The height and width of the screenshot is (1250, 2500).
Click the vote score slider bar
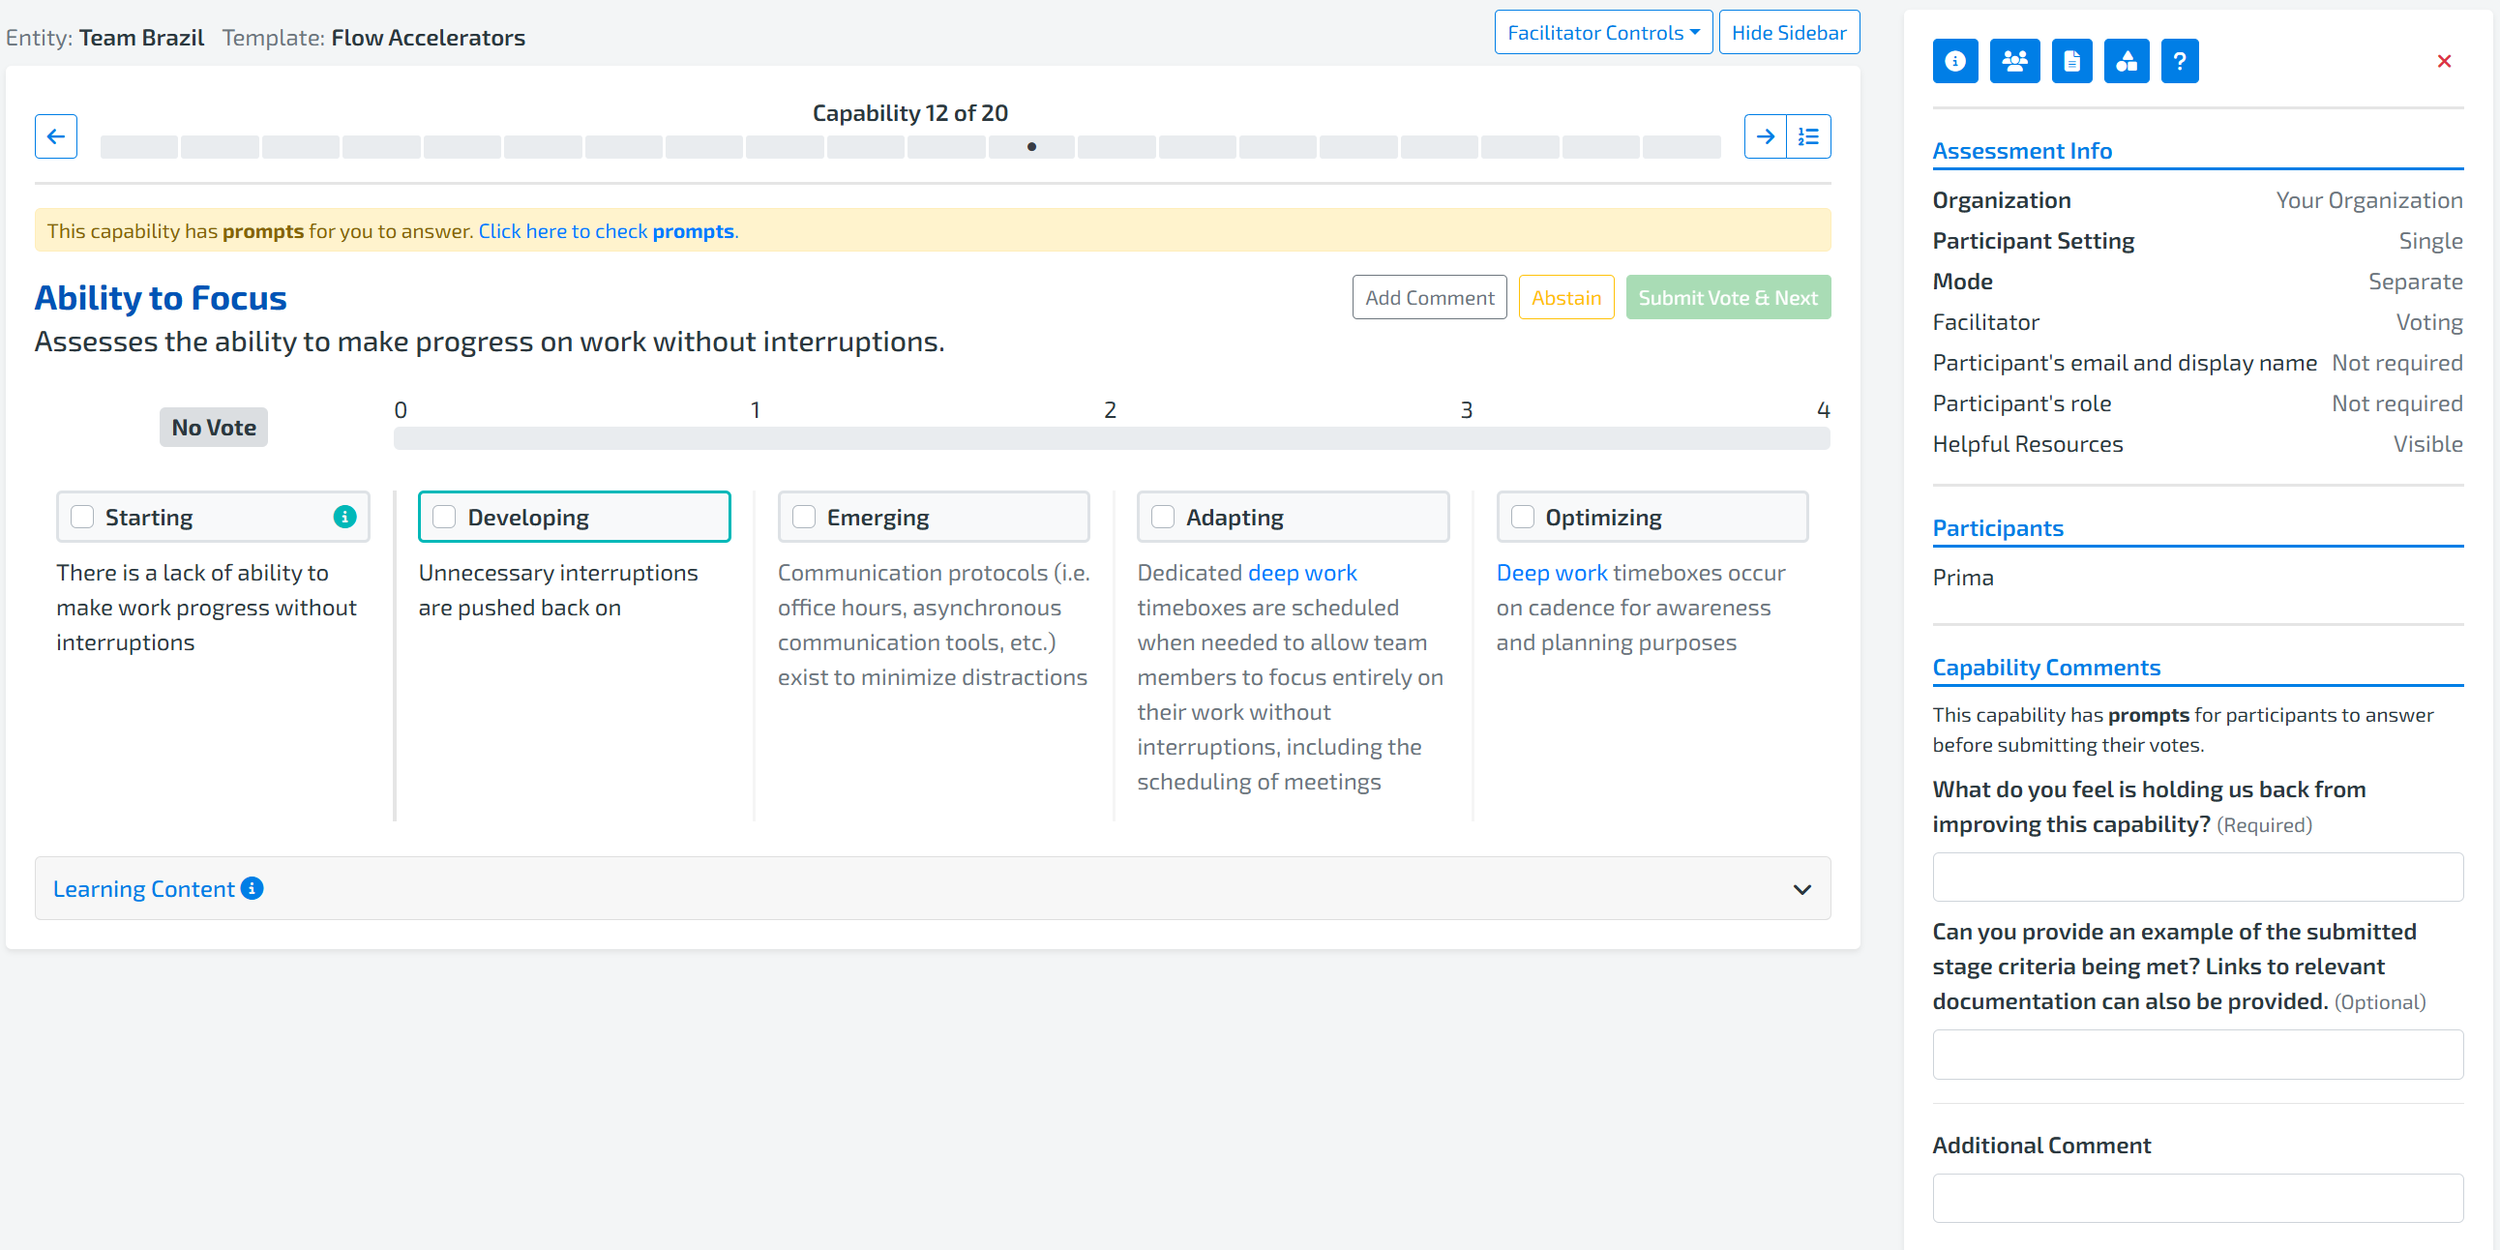1111,438
